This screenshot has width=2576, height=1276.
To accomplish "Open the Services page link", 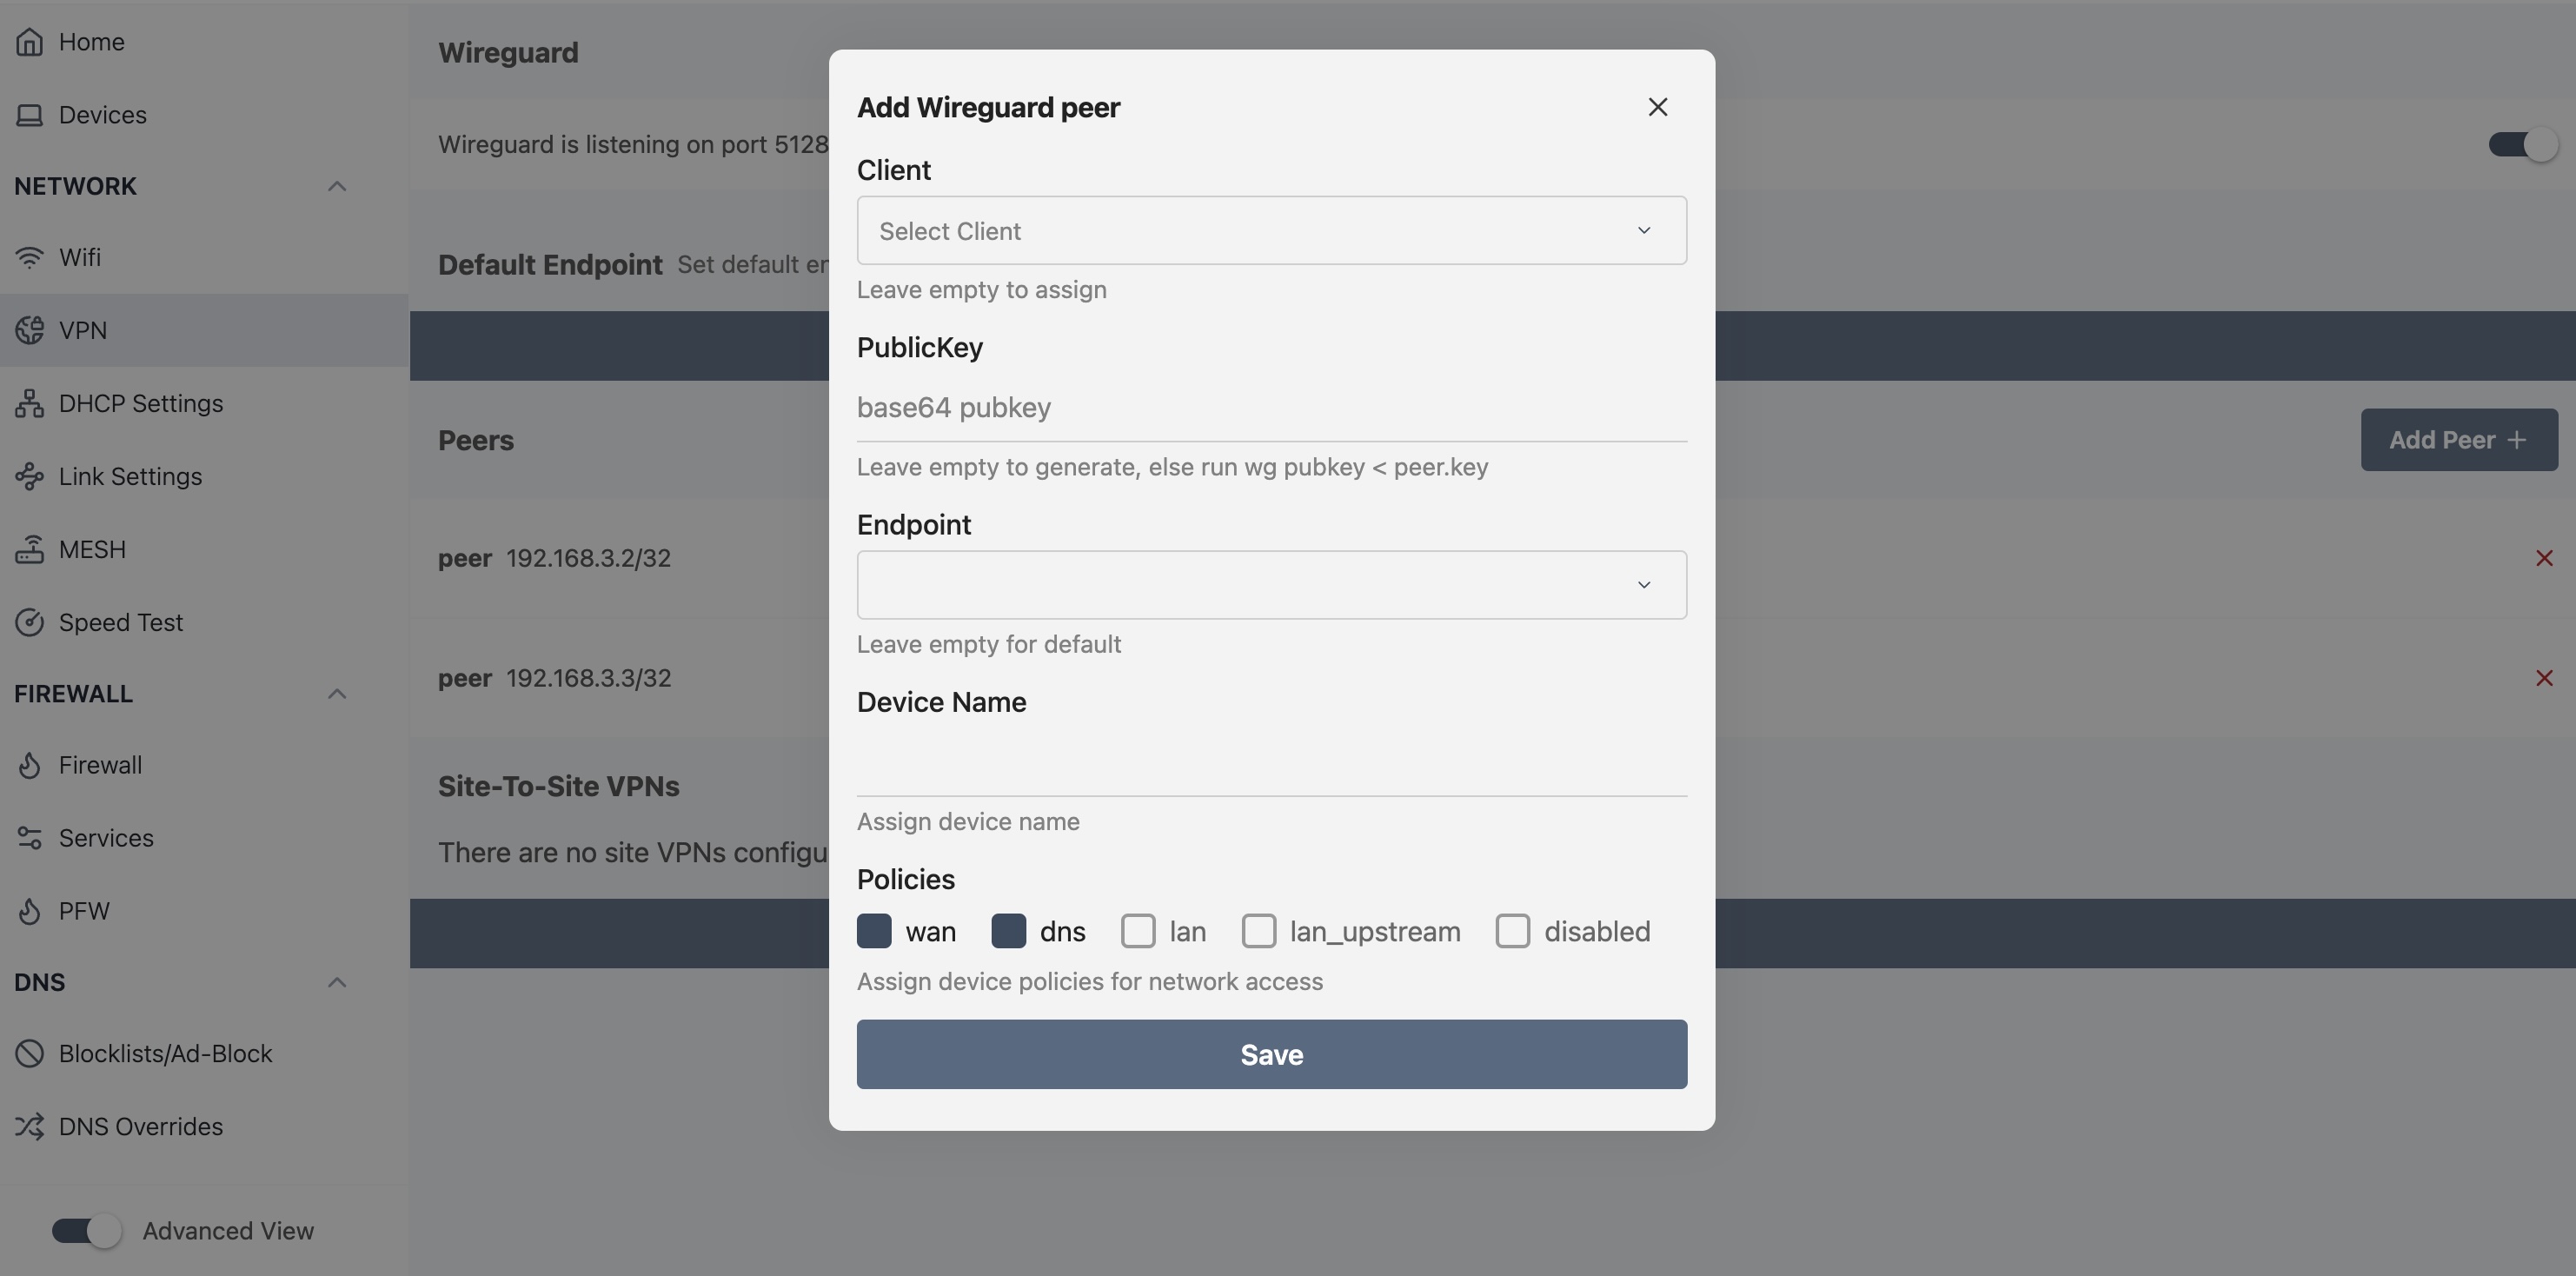I will (x=204, y=838).
